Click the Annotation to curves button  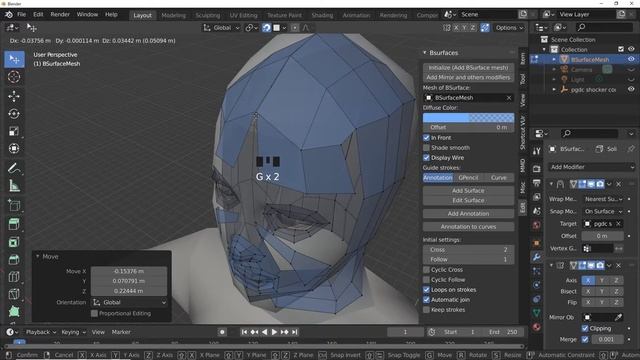(x=468, y=227)
